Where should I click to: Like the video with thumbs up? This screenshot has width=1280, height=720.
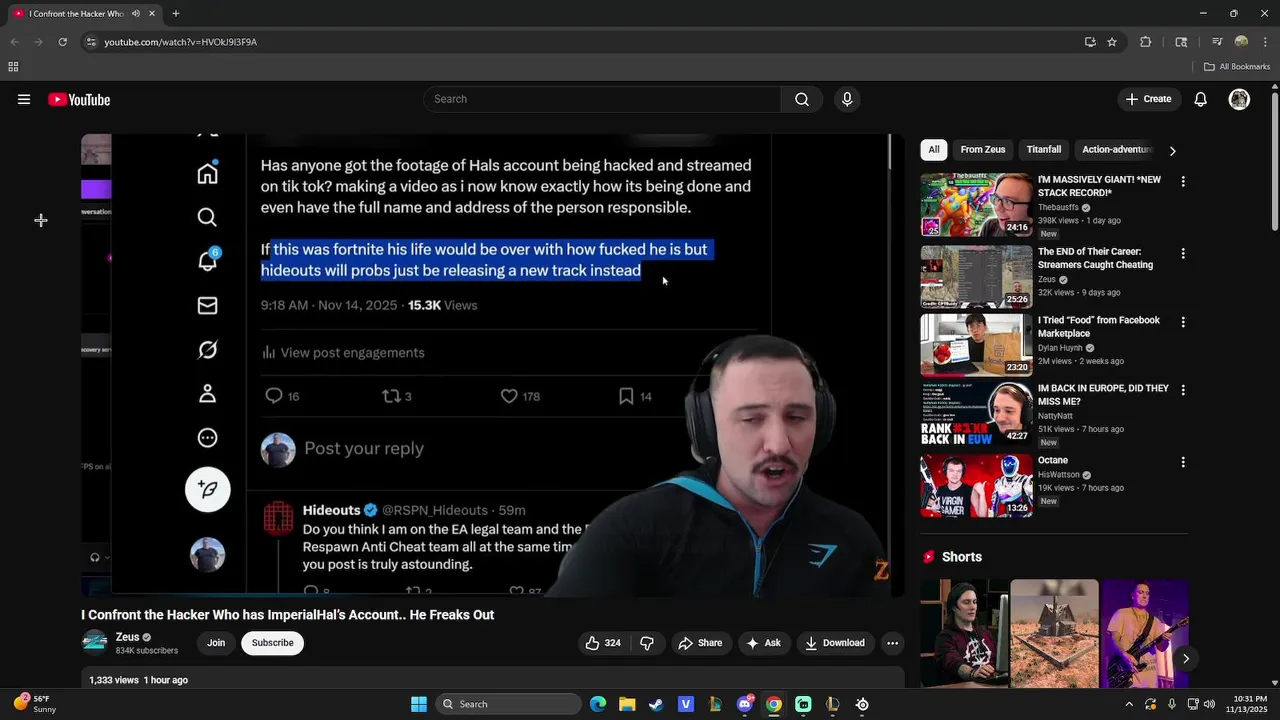pyautogui.click(x=602, y=643)
